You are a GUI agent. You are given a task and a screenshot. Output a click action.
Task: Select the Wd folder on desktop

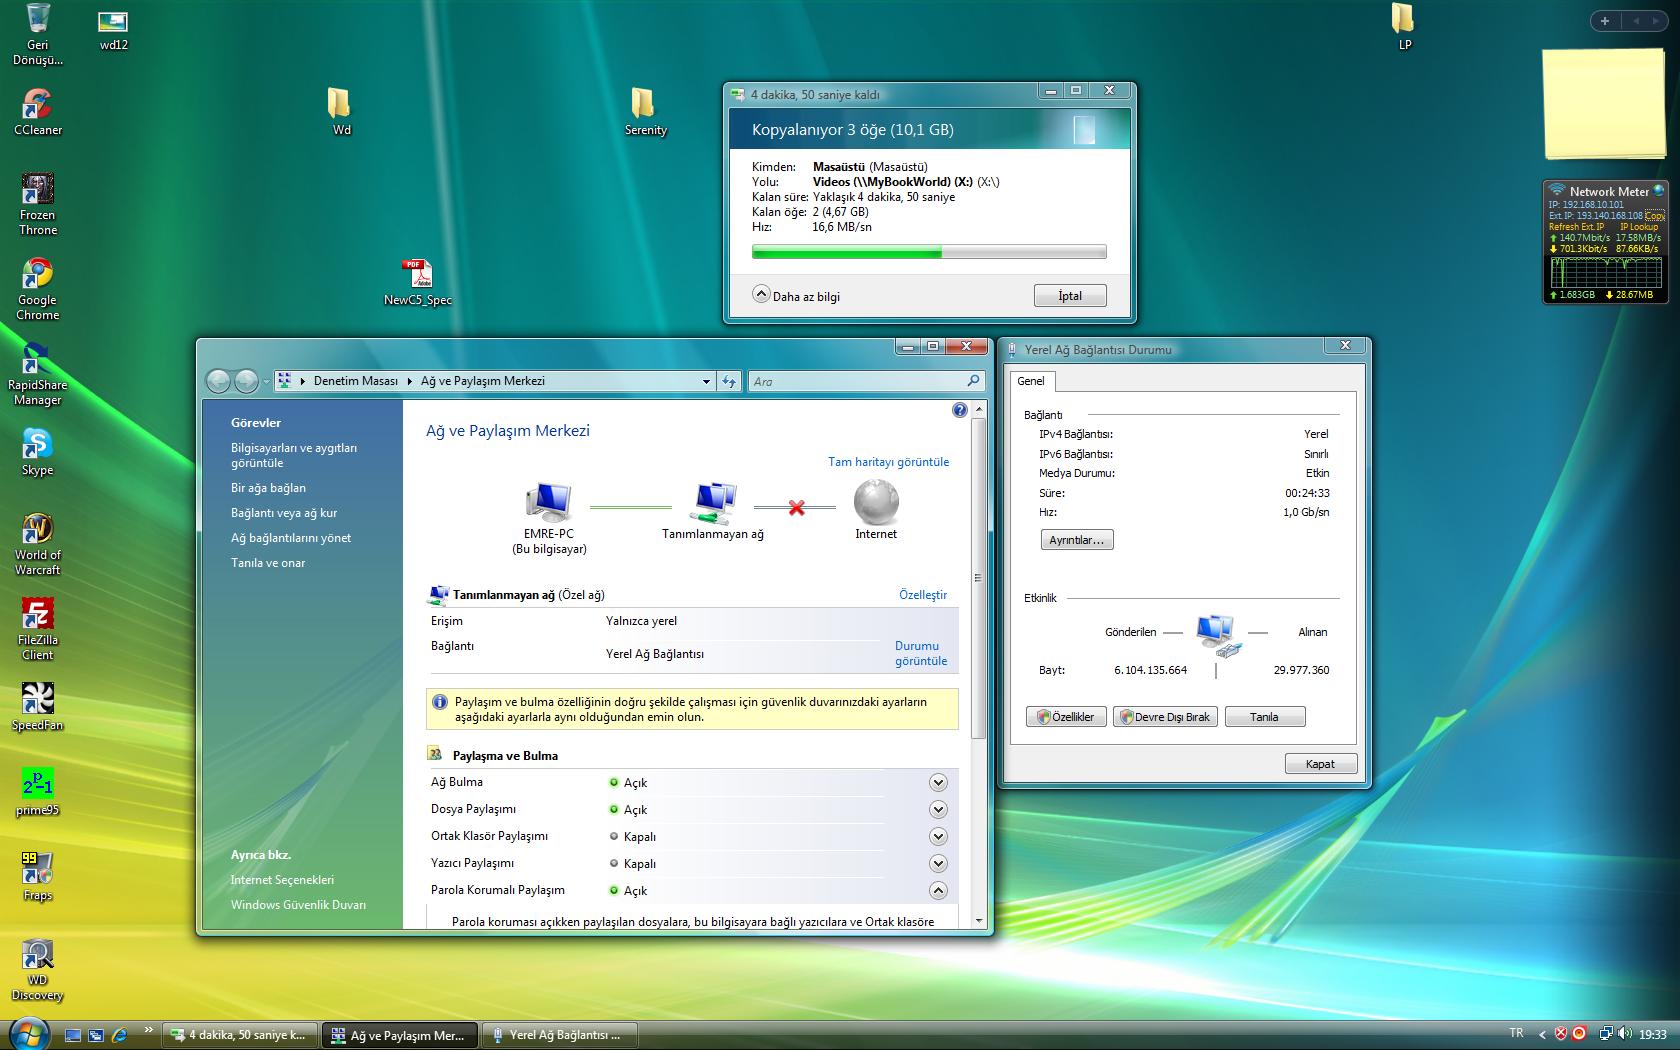(x=341, y=112)
